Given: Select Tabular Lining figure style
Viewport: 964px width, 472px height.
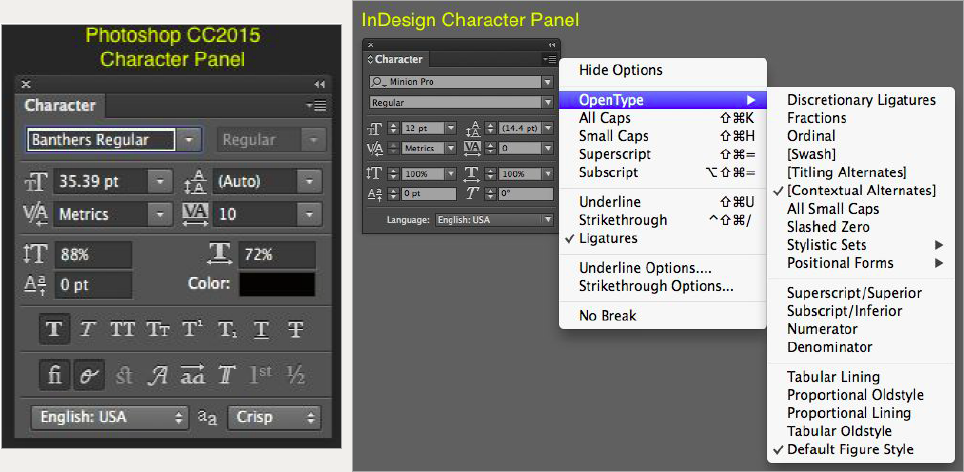Looking at the screenshot, I should coord(861,377).
